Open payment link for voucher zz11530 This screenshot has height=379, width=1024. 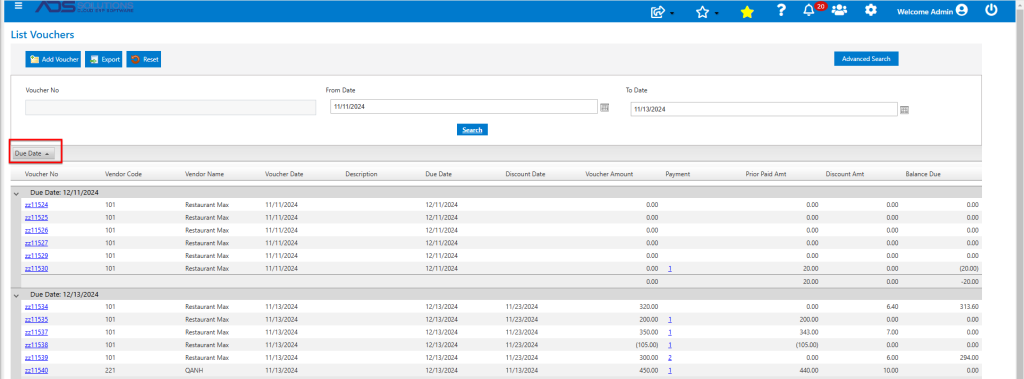(x=669, y=268)
